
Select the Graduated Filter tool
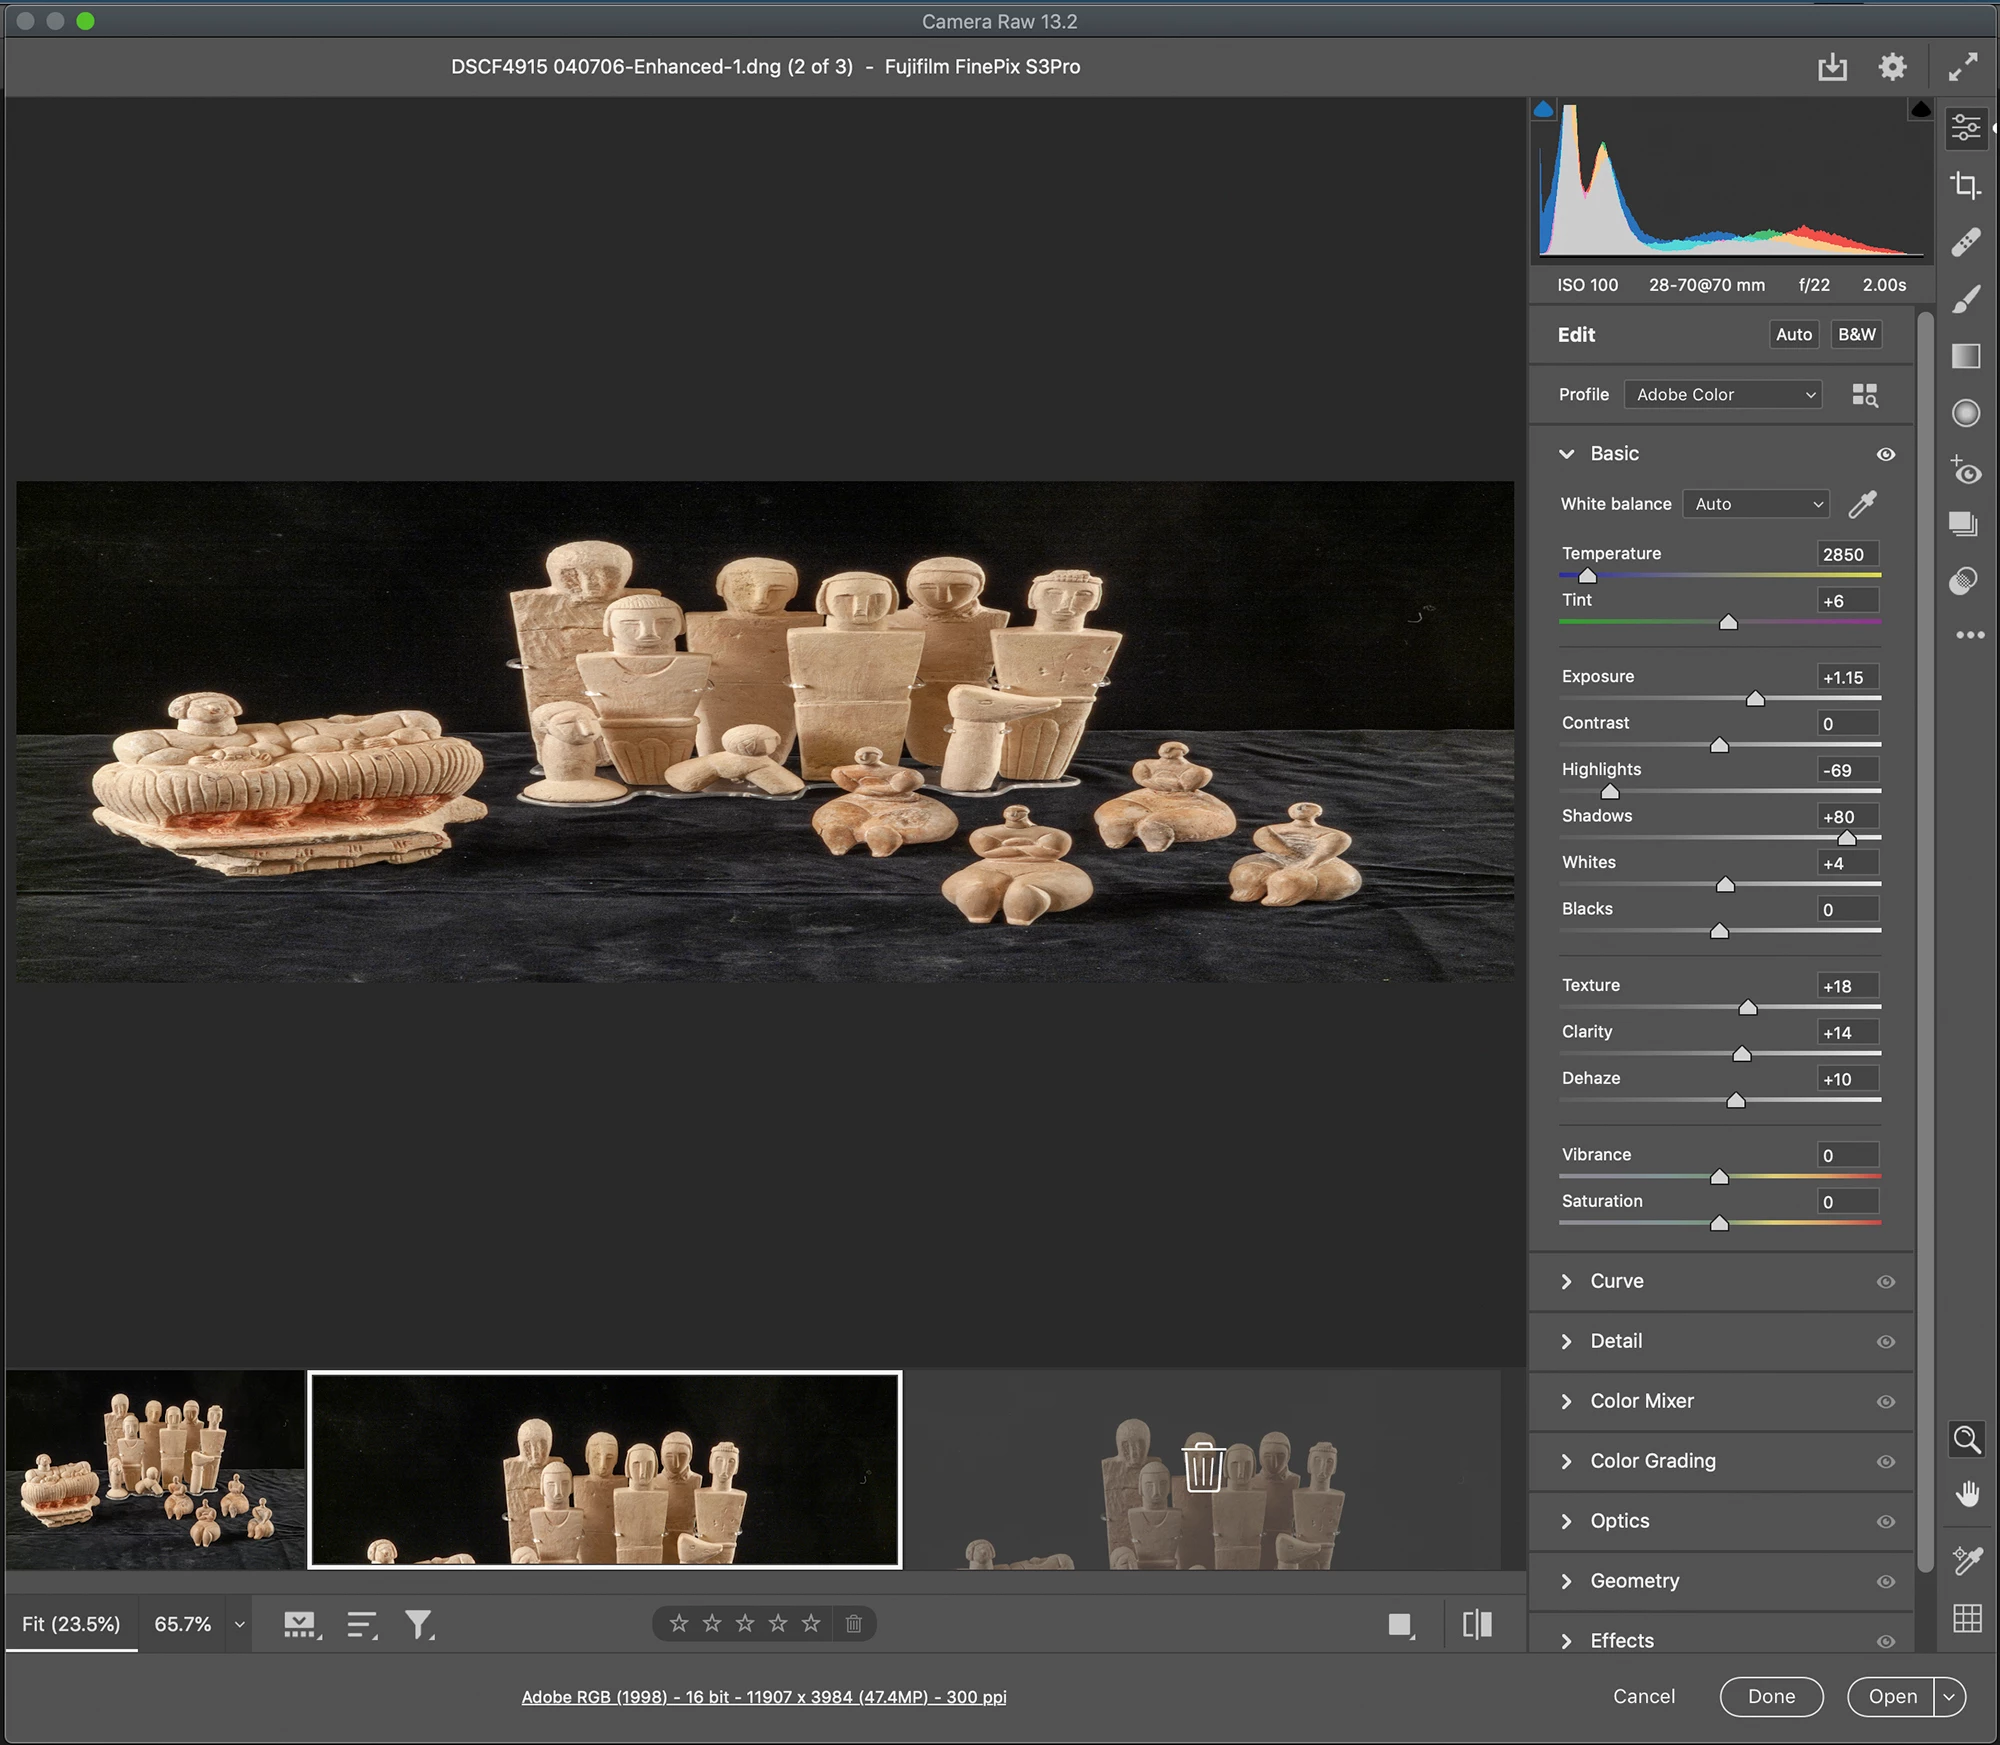coord(1965,356)
